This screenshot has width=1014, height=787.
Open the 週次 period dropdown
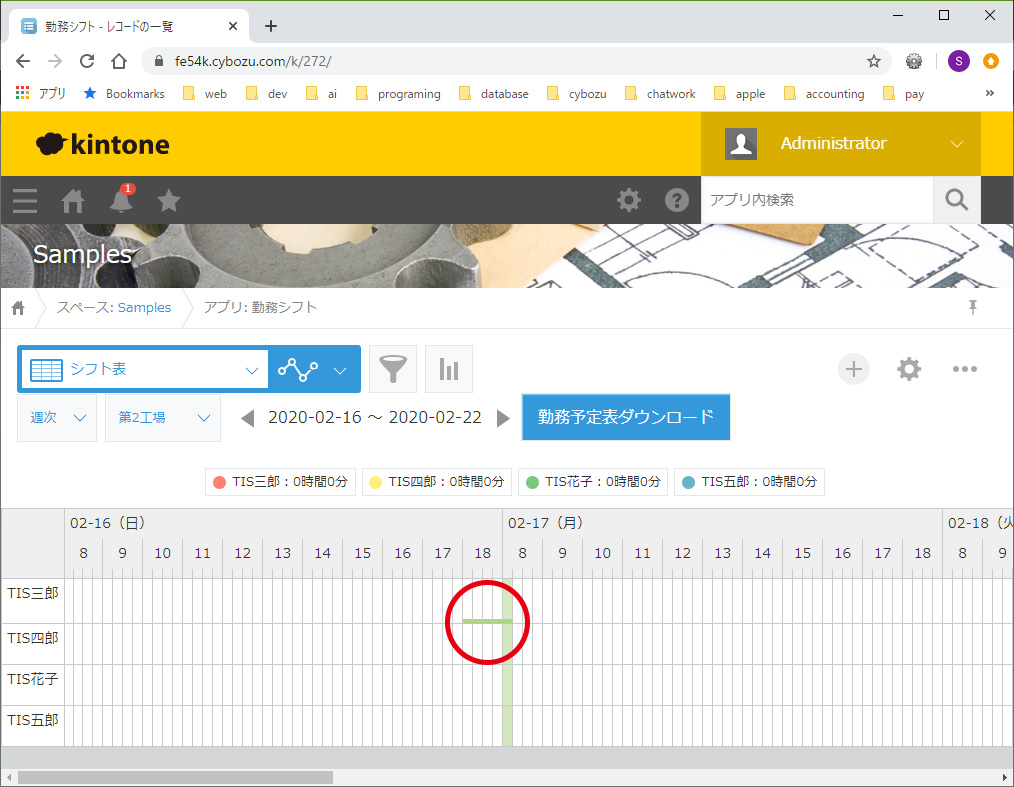[x=57, y=418]
